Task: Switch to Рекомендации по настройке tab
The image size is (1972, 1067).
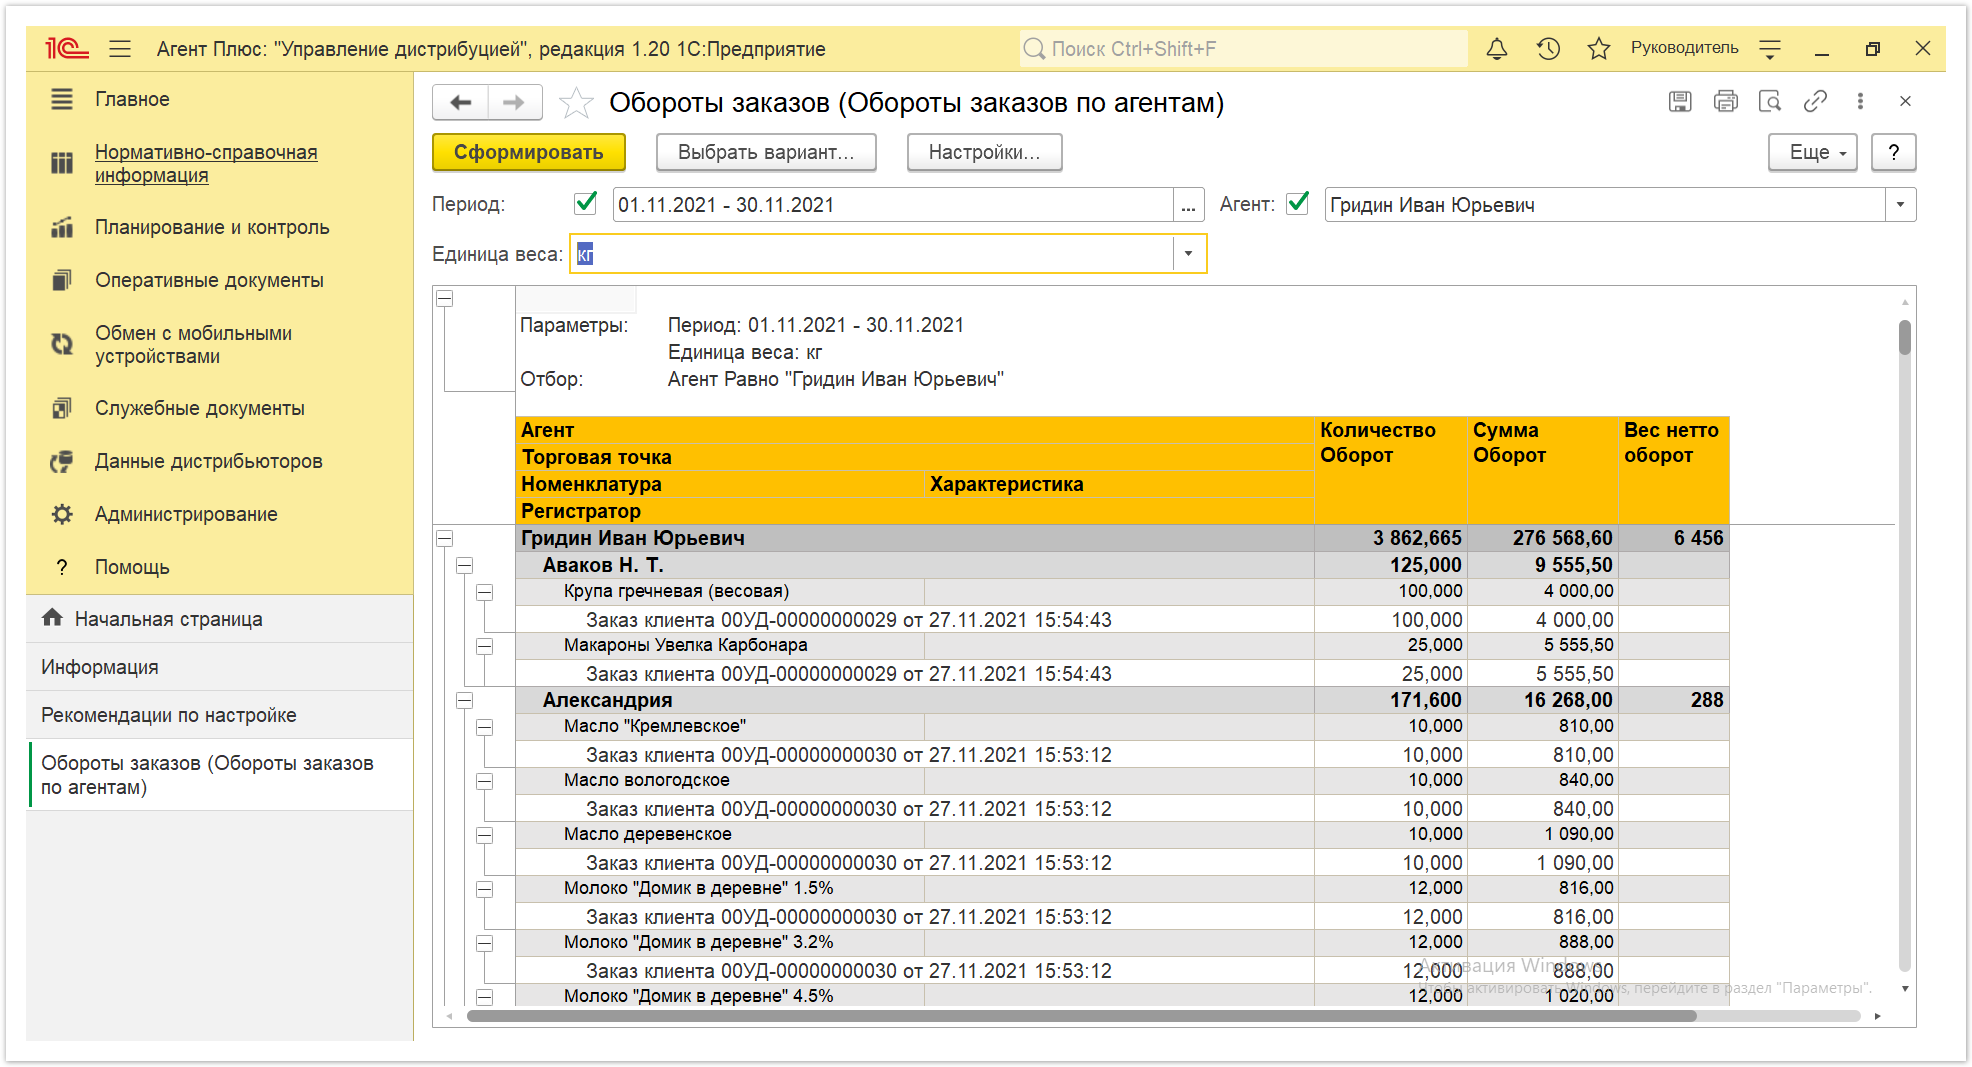Action: (x=220, y=715)
